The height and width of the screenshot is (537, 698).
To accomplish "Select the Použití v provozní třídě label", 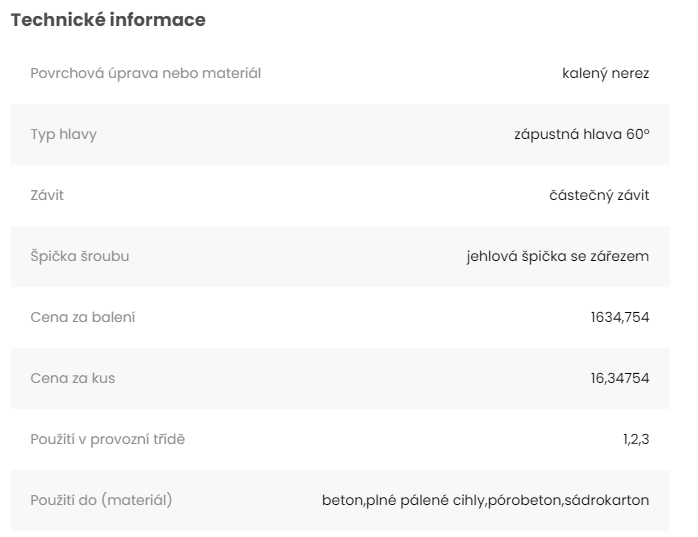I will [x=108, y=439].
